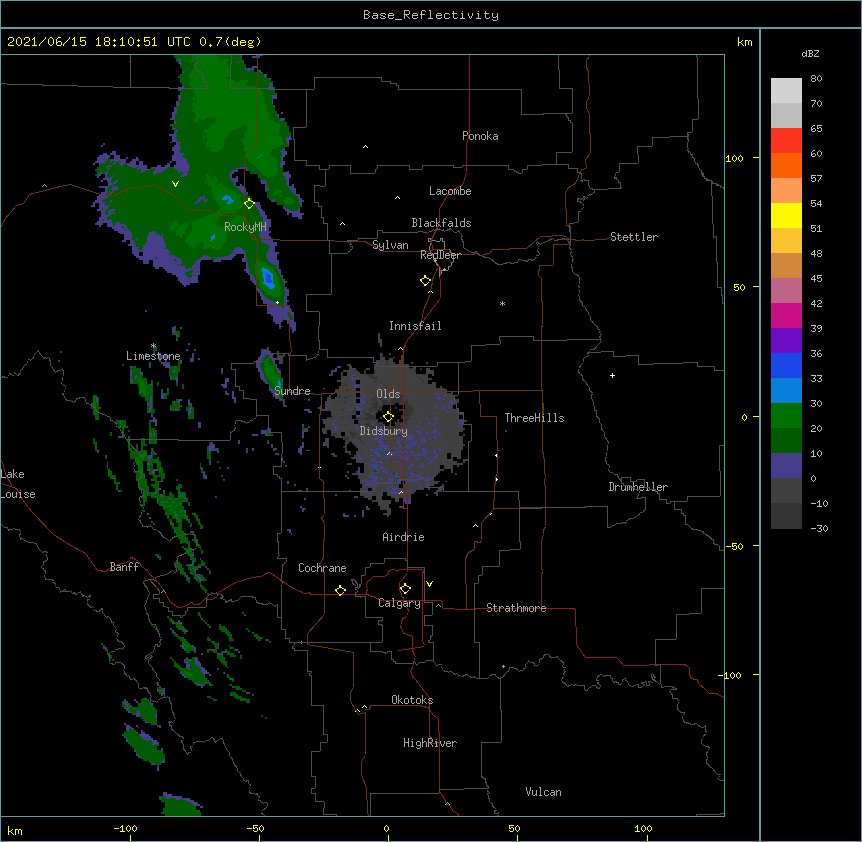The height and width of the screenshot is (842, 862).
Task: Click the Stettler town label
Action: (x=634, y=237)
